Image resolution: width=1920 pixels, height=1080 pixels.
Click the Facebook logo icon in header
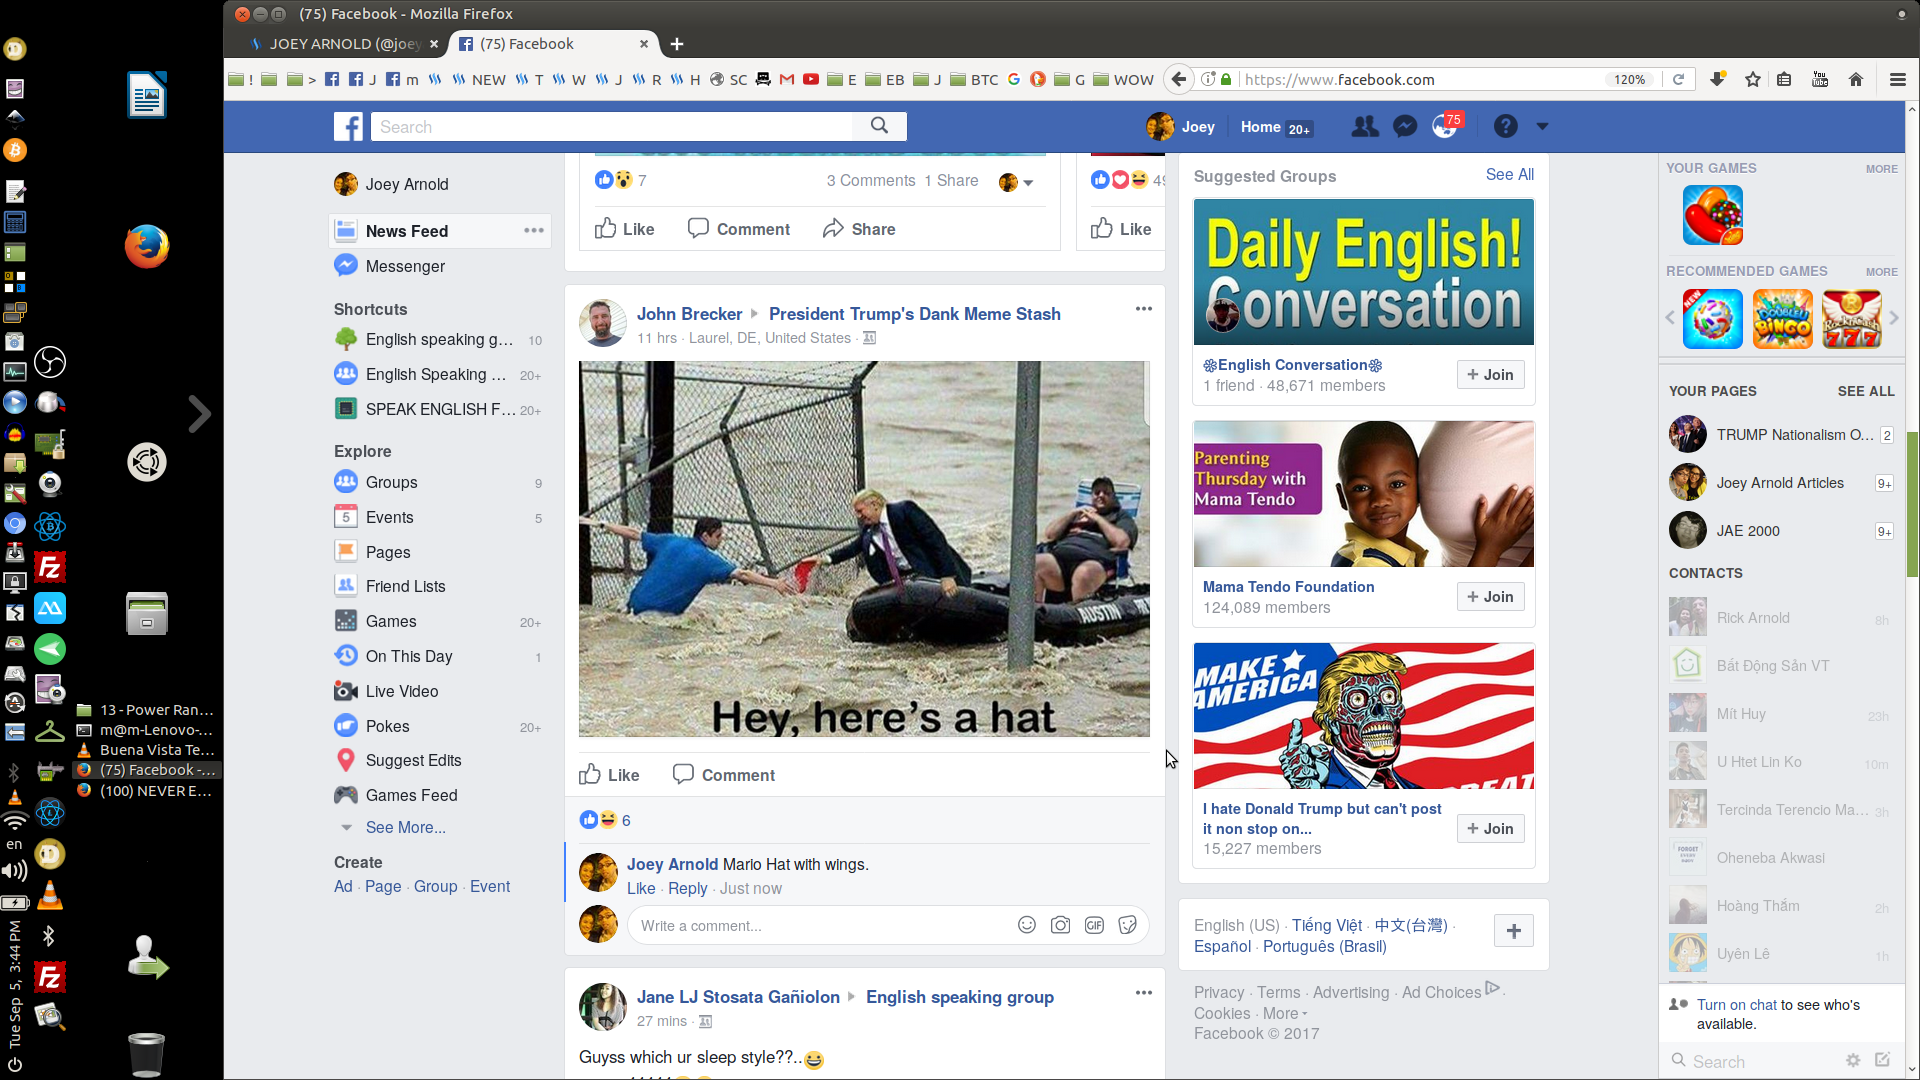coord(348,127)
